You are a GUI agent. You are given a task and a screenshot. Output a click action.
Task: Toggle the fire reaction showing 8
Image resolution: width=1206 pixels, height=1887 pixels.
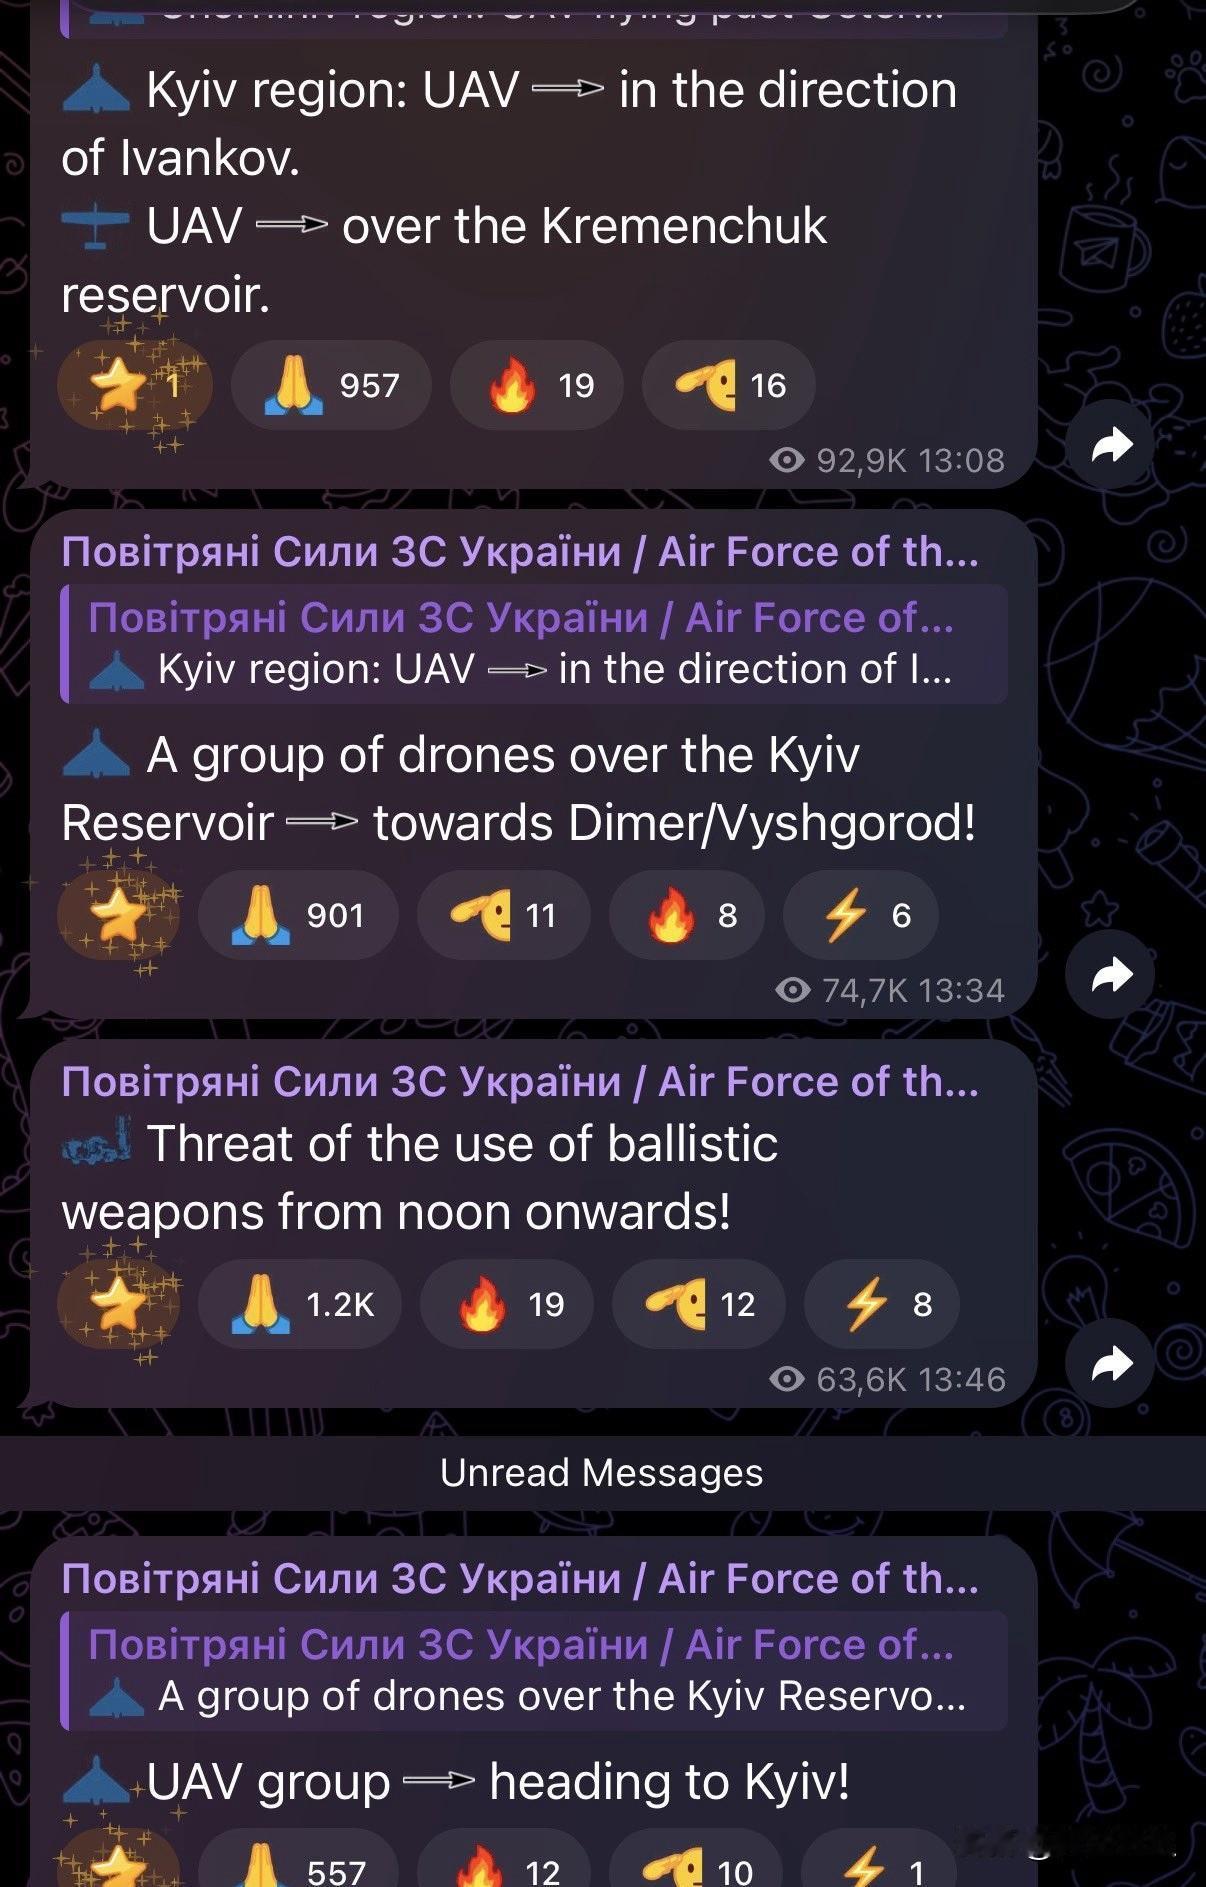(x=687, y=916)
